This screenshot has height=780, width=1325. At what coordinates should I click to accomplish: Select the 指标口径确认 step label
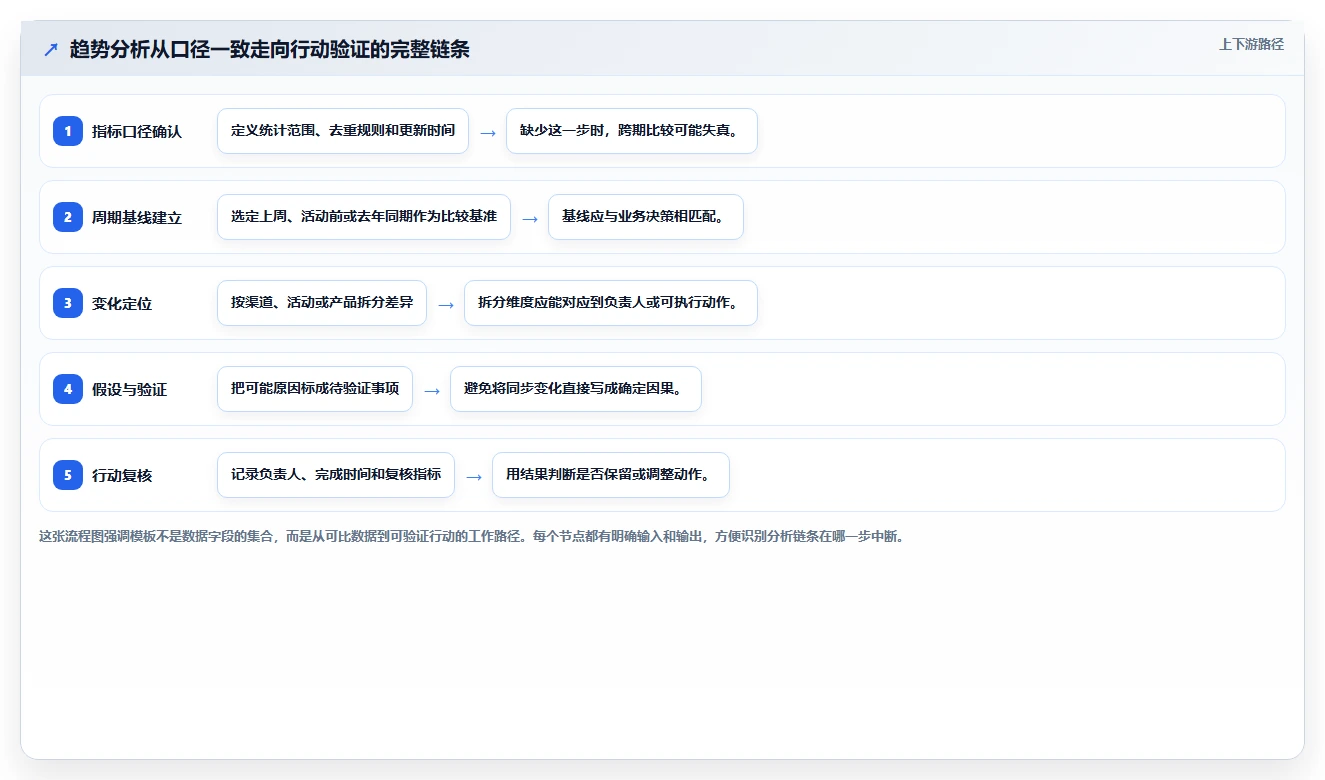[x=137, y=131]
